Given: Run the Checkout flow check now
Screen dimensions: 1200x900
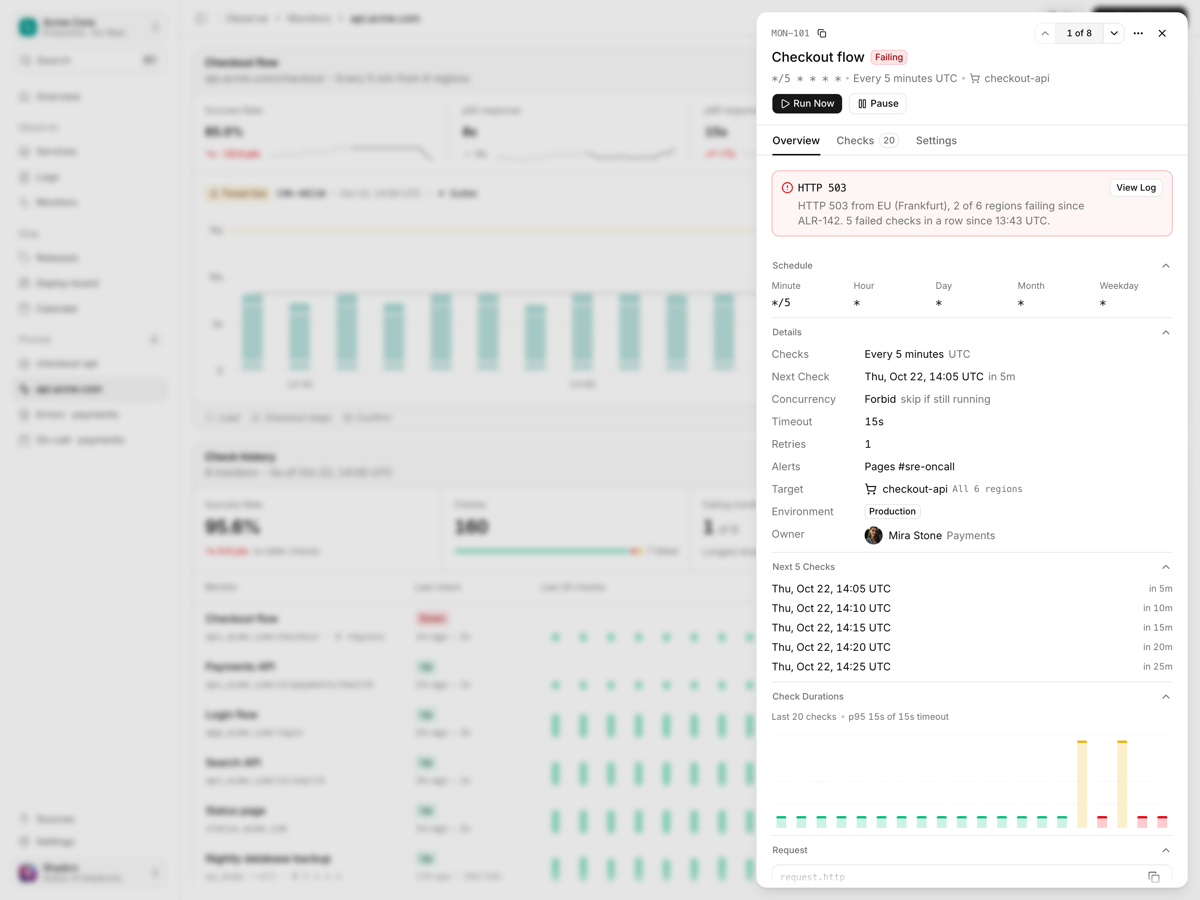Looking at the screenshot, I should [x=807, y=103].
